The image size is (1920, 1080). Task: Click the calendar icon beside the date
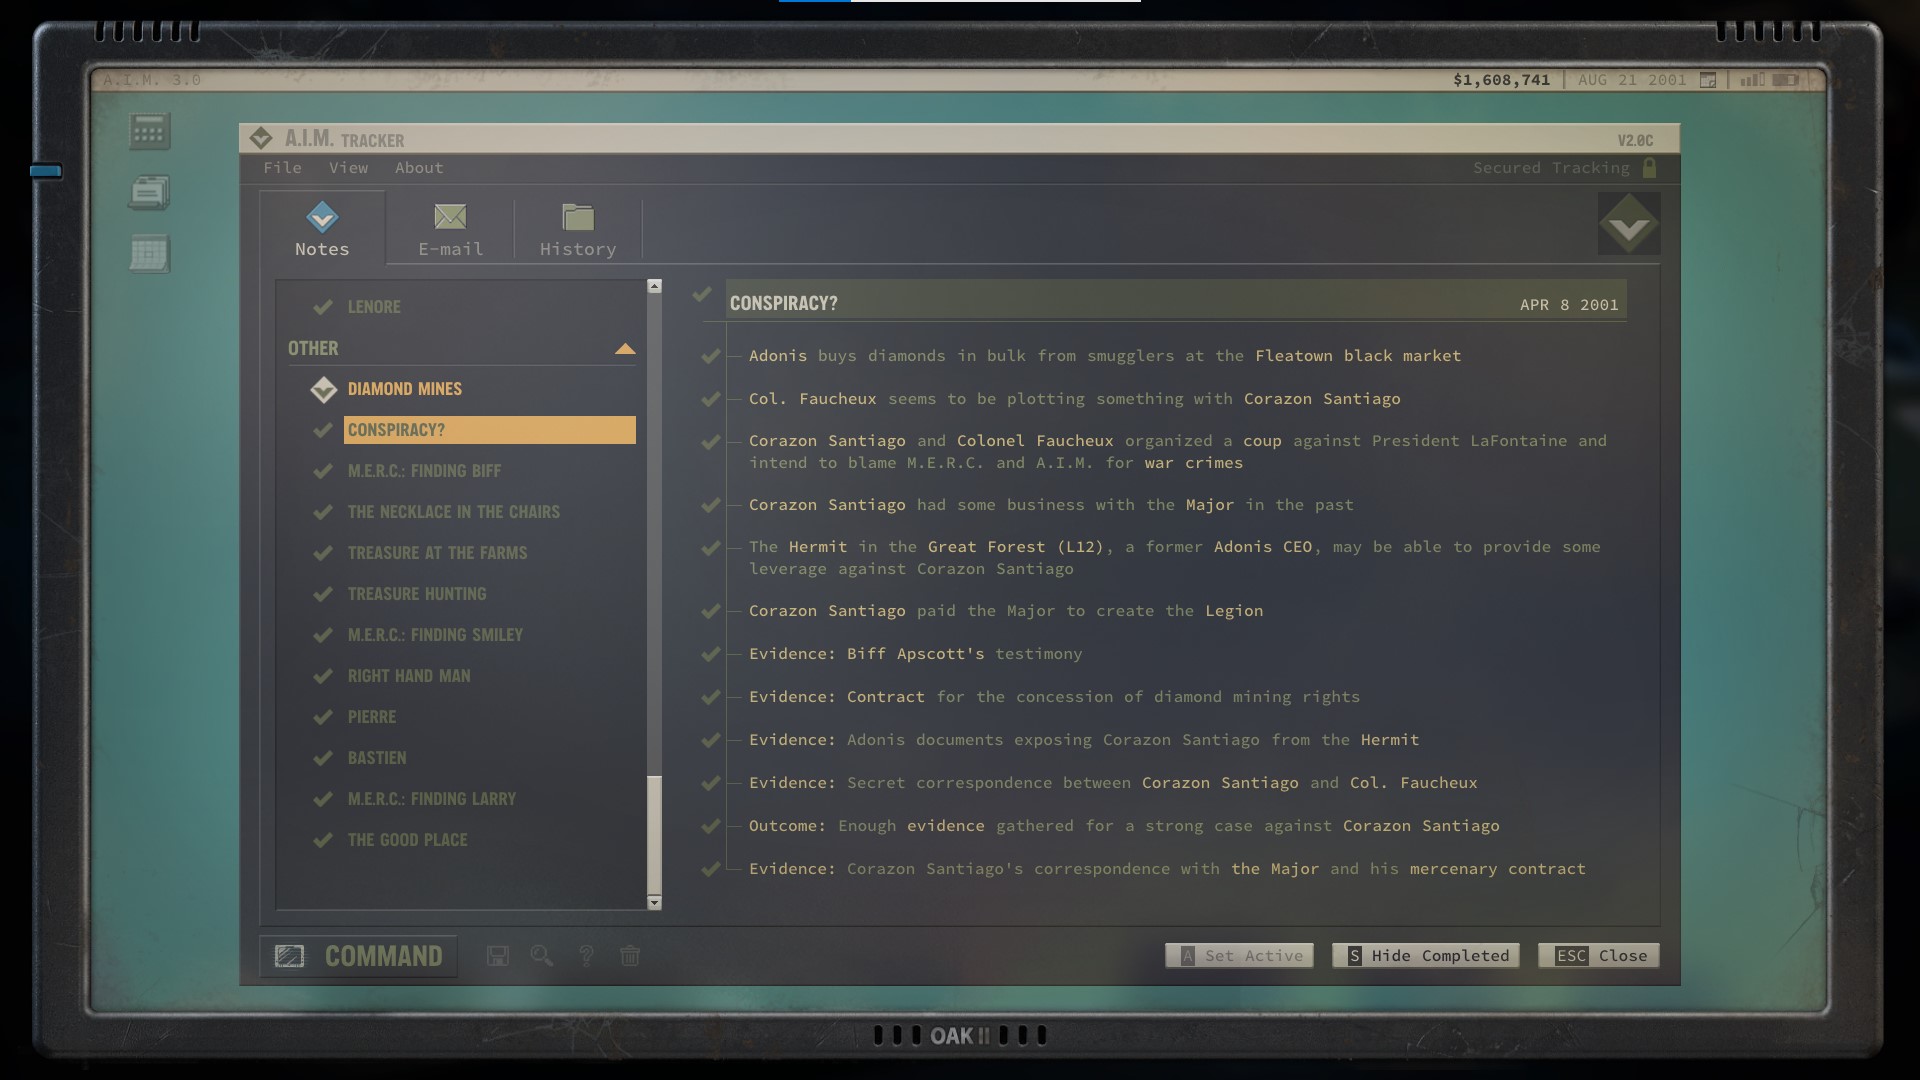click(1708, 80)
